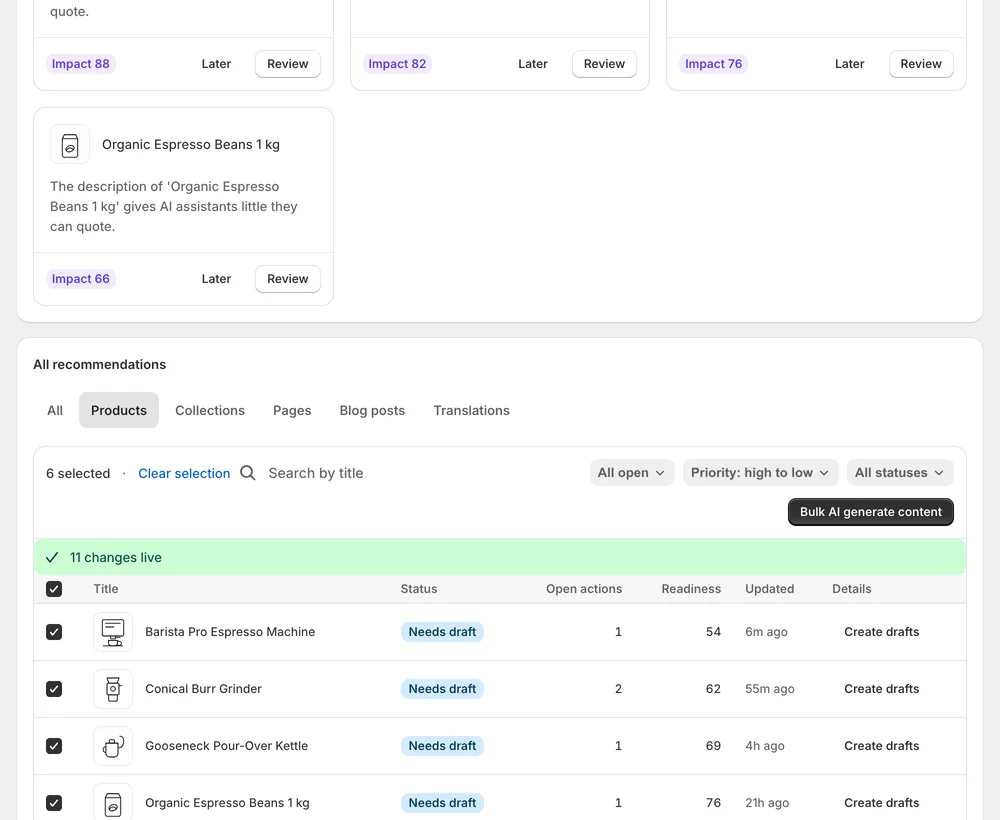Viewport: 1000px width, 820px height.
Task: Uncheck Gooseneck Pour-Over Kettle row
Action: 54,745
